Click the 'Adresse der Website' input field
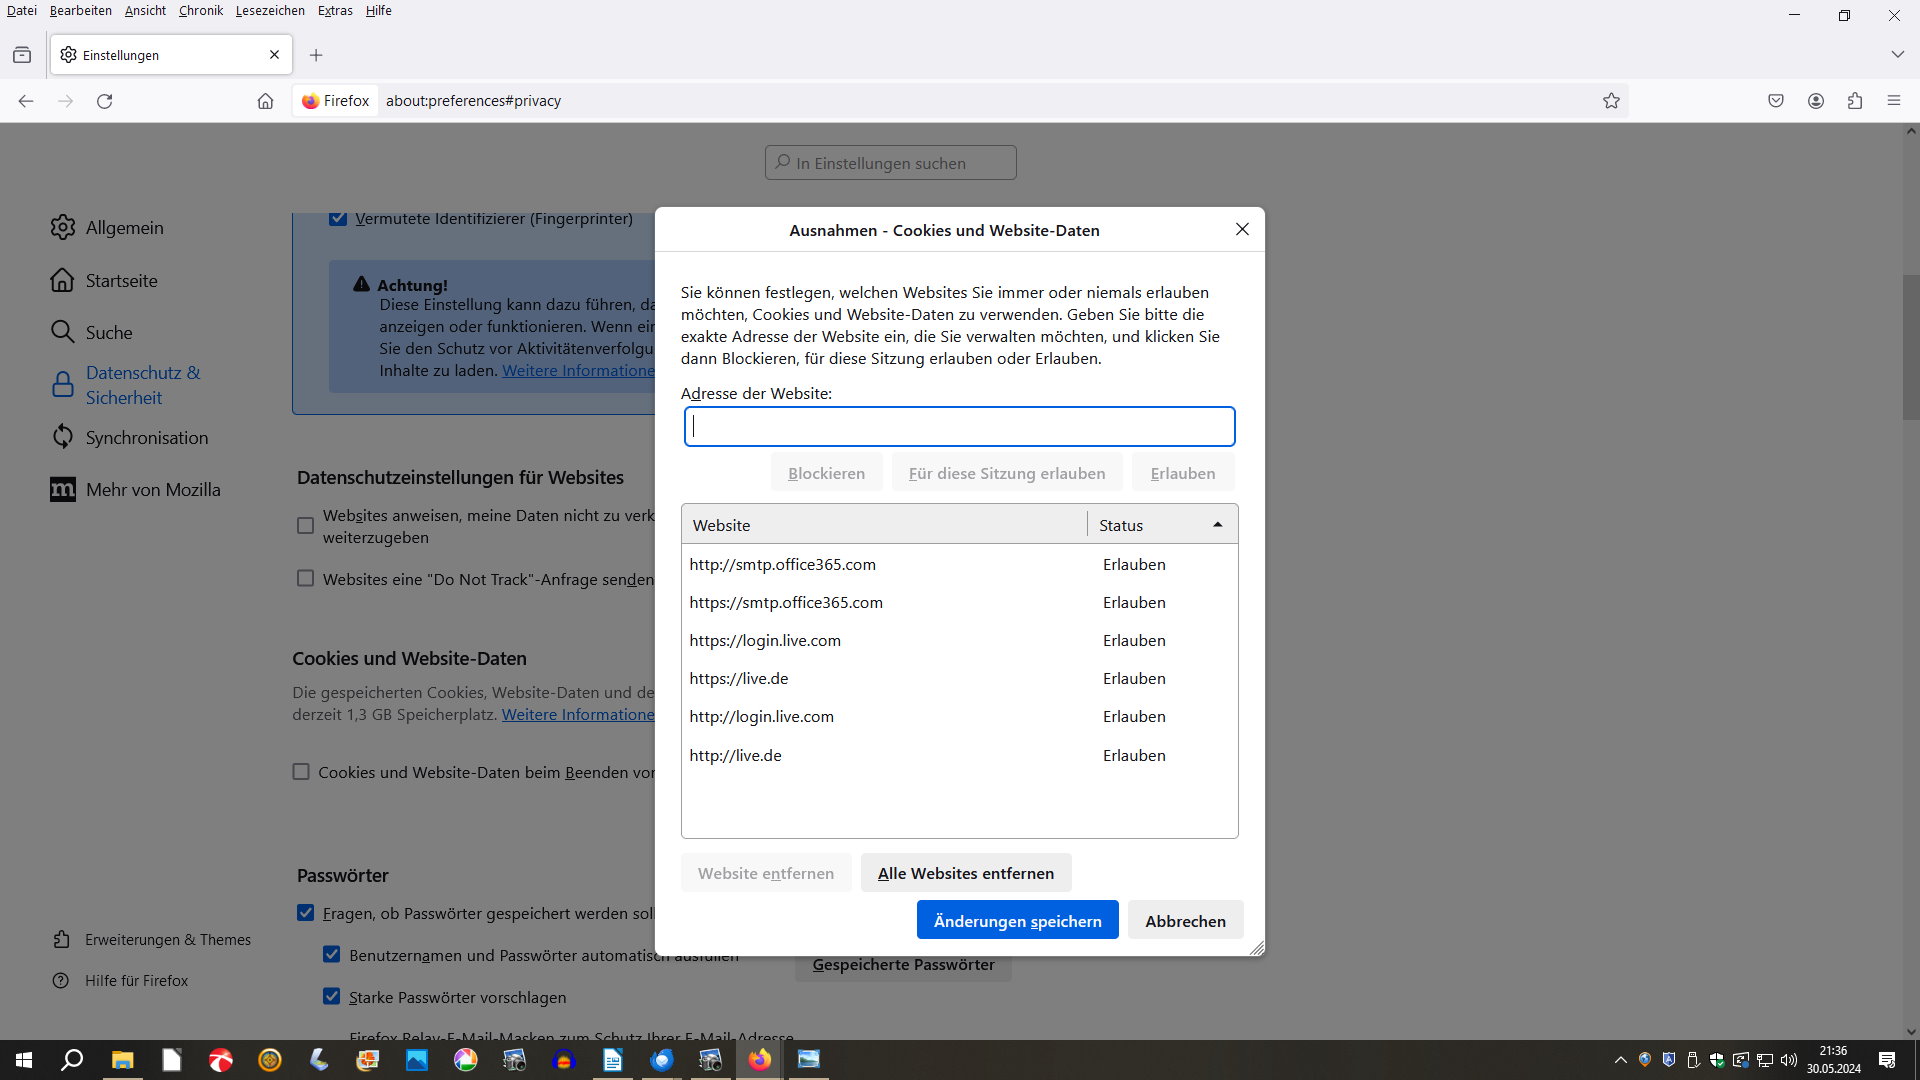Image resolution: width=1920 pixels, height=1080 pixels. tap(959, 427)
